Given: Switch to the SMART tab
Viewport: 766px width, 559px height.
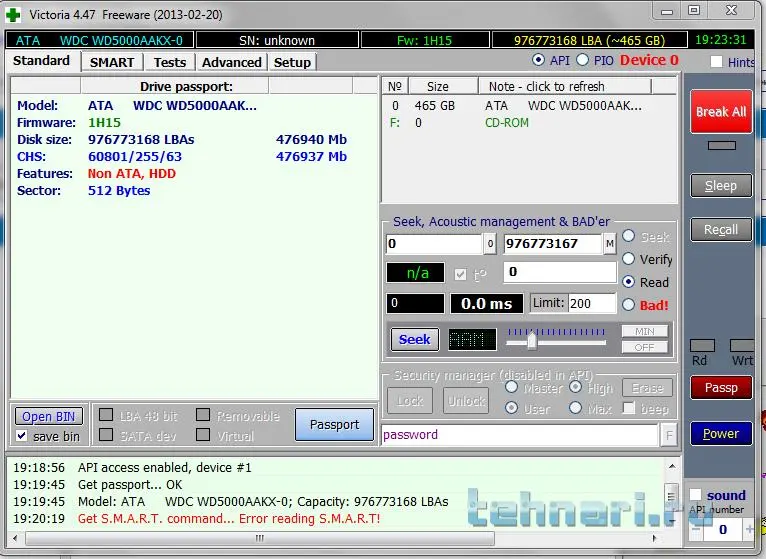Looking at the screenshot, I should (112, 62).
